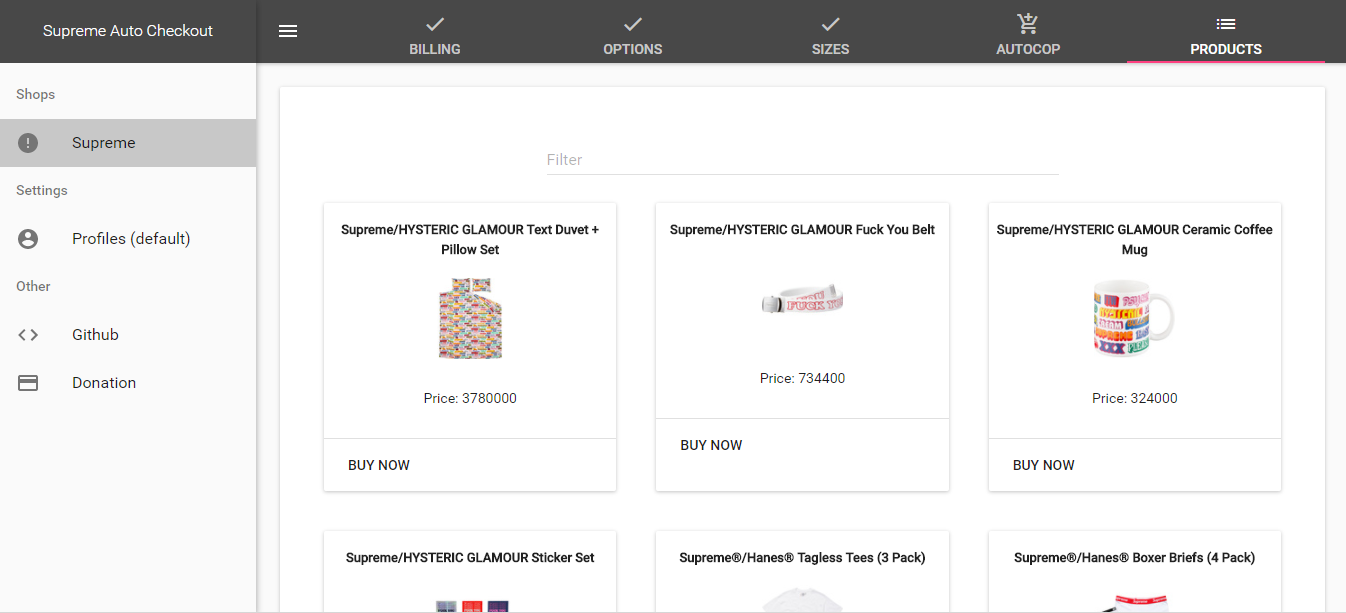Click the Billing checkmark icon
Image resolution: width=1346 pixels, height=613 pixels.
(x=435, y=23)
